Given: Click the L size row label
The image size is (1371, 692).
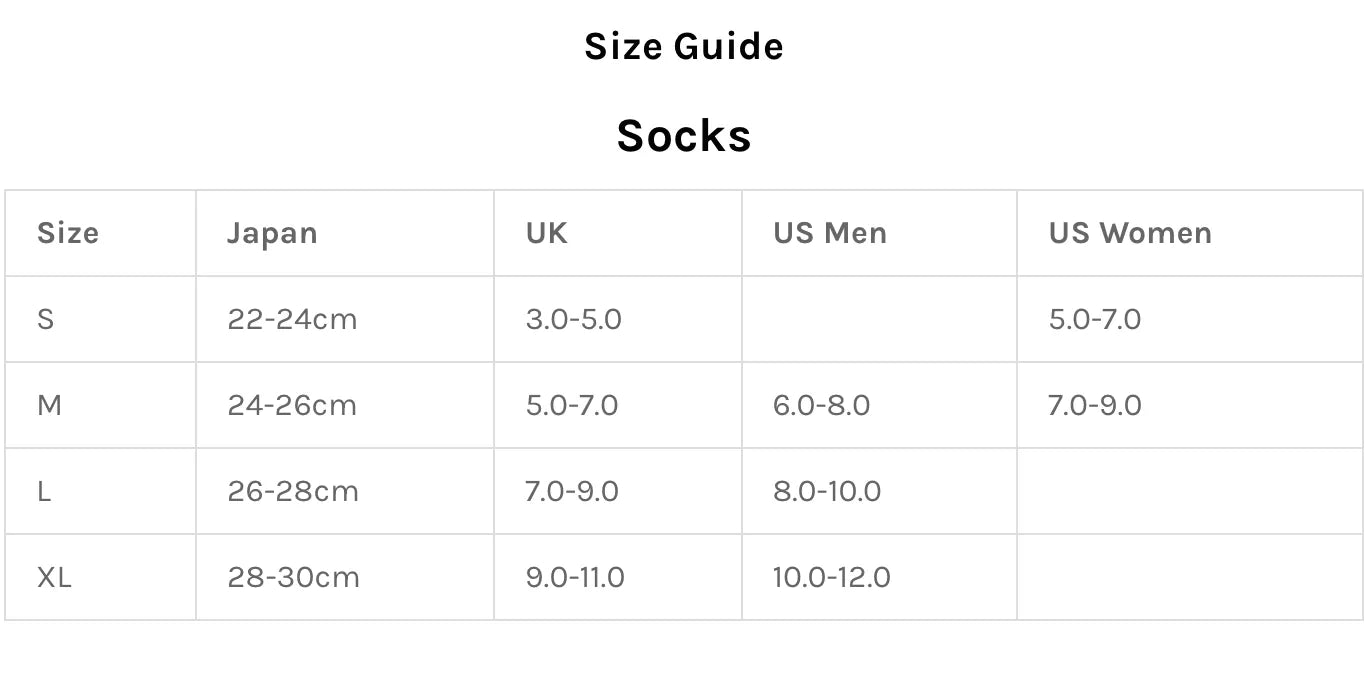Looking at the screenshot, I should [44, 491].
